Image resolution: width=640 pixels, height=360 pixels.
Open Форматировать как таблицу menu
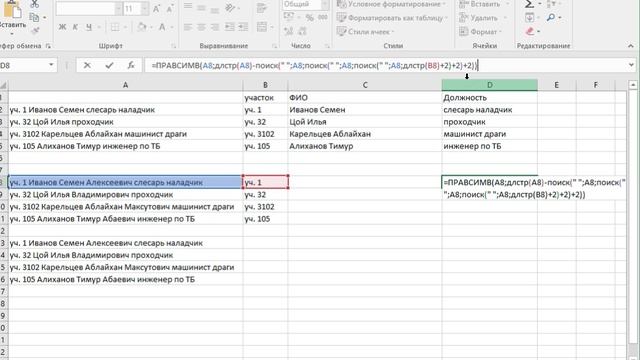392,18
